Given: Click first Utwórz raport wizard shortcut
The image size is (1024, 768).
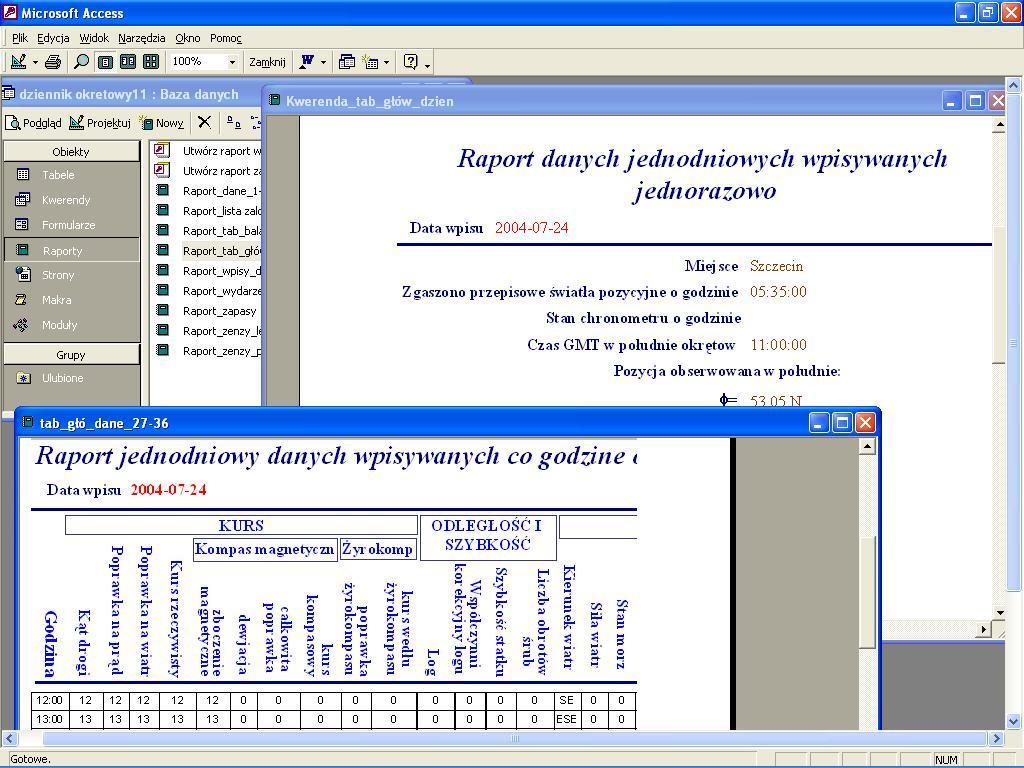Looking at the screenshot, I should point(207,151).
